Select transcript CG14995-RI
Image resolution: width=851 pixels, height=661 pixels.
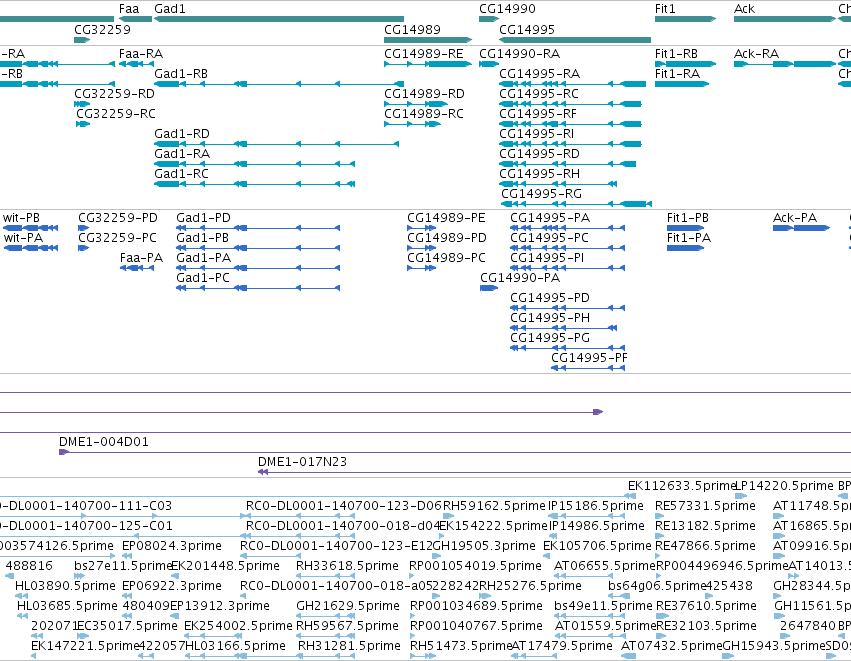pyautogui.click(x=570, y=144)
